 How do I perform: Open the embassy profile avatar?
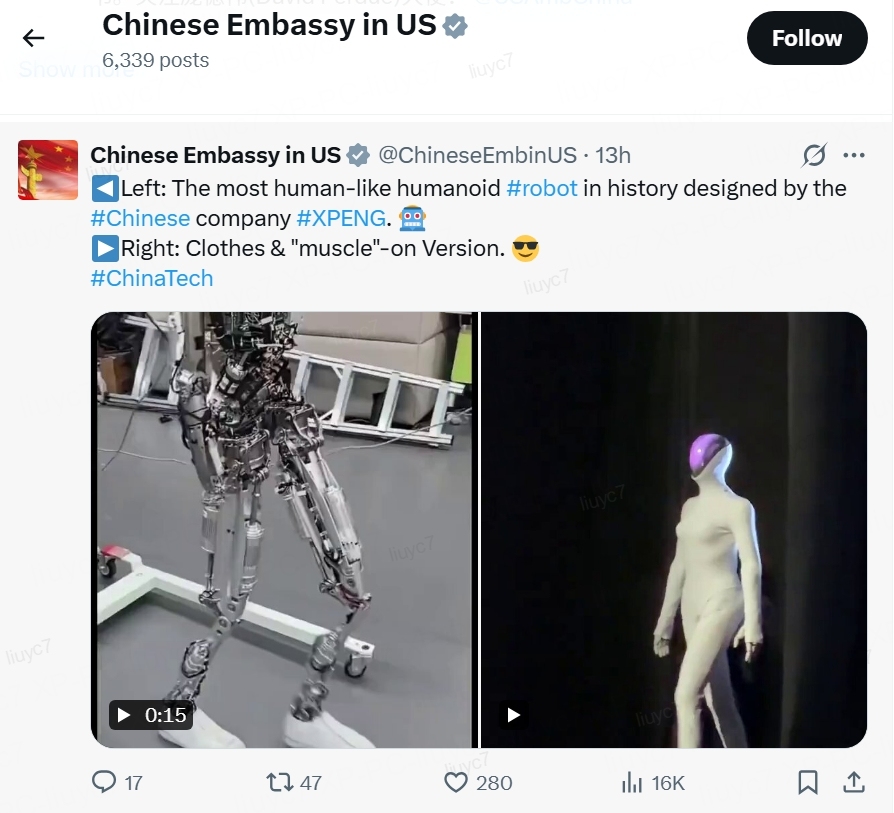[48, 170]
